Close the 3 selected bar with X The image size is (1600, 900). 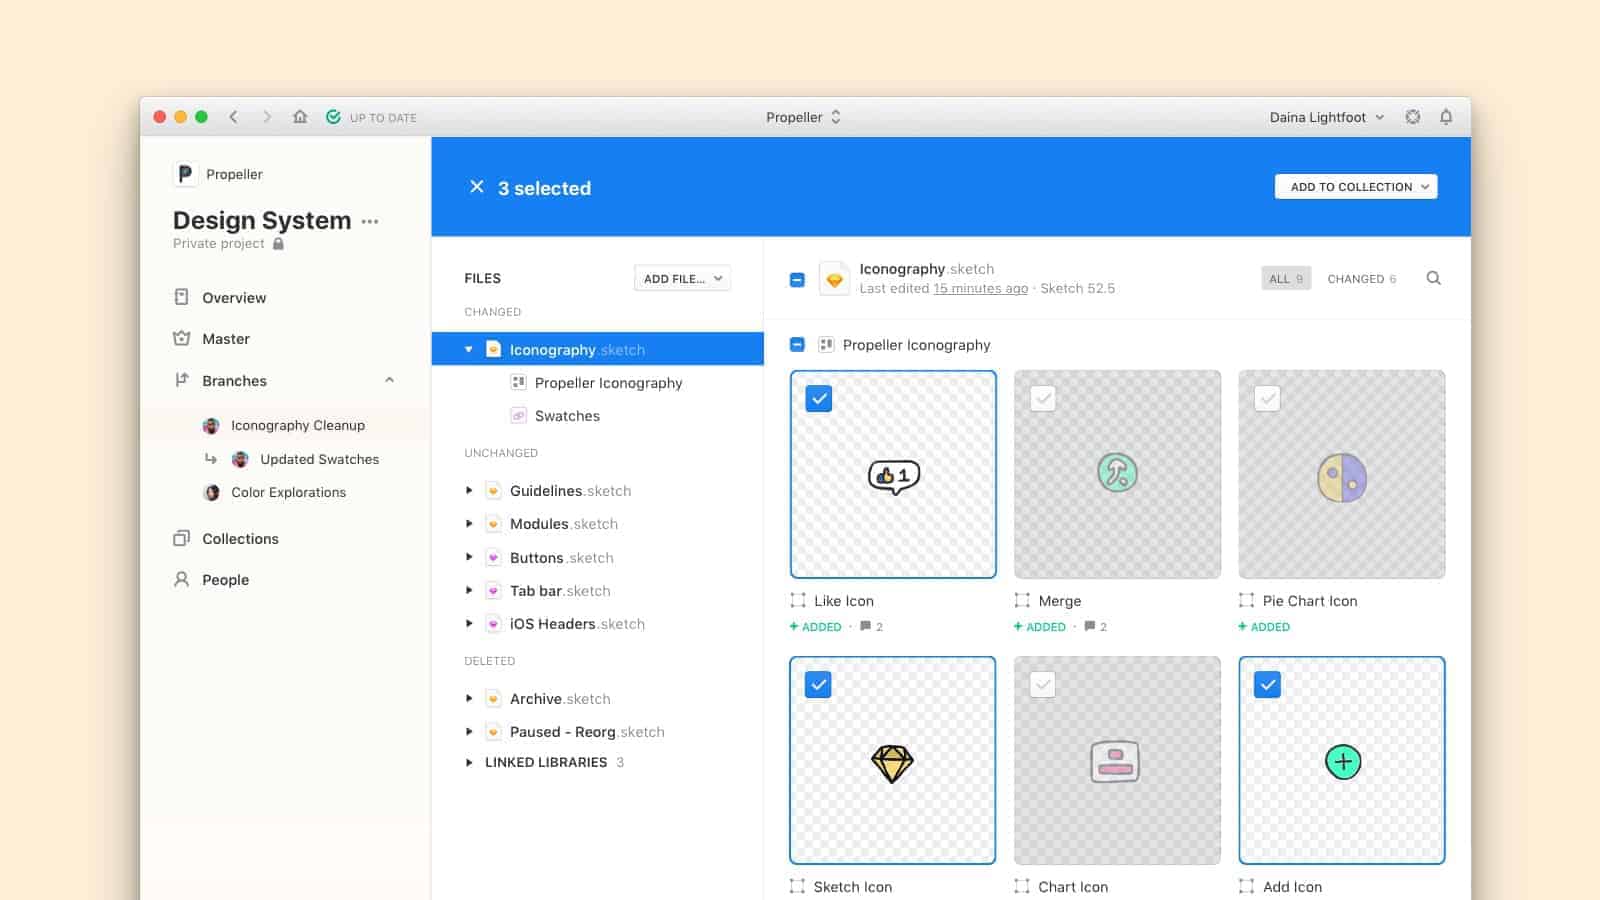pyautogui.click(x=477, y=187)
